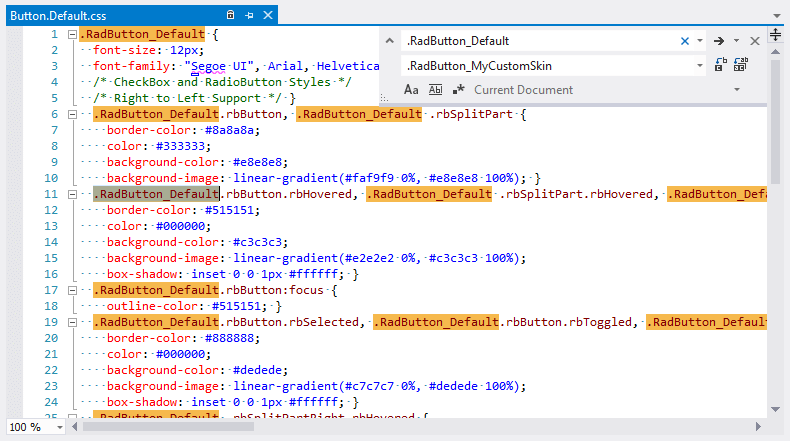The height and width of the screenshot is (441, 790).
Task: Open the Current Document scope dropdown
Action: pyautogui.click(x=736, y=90)
